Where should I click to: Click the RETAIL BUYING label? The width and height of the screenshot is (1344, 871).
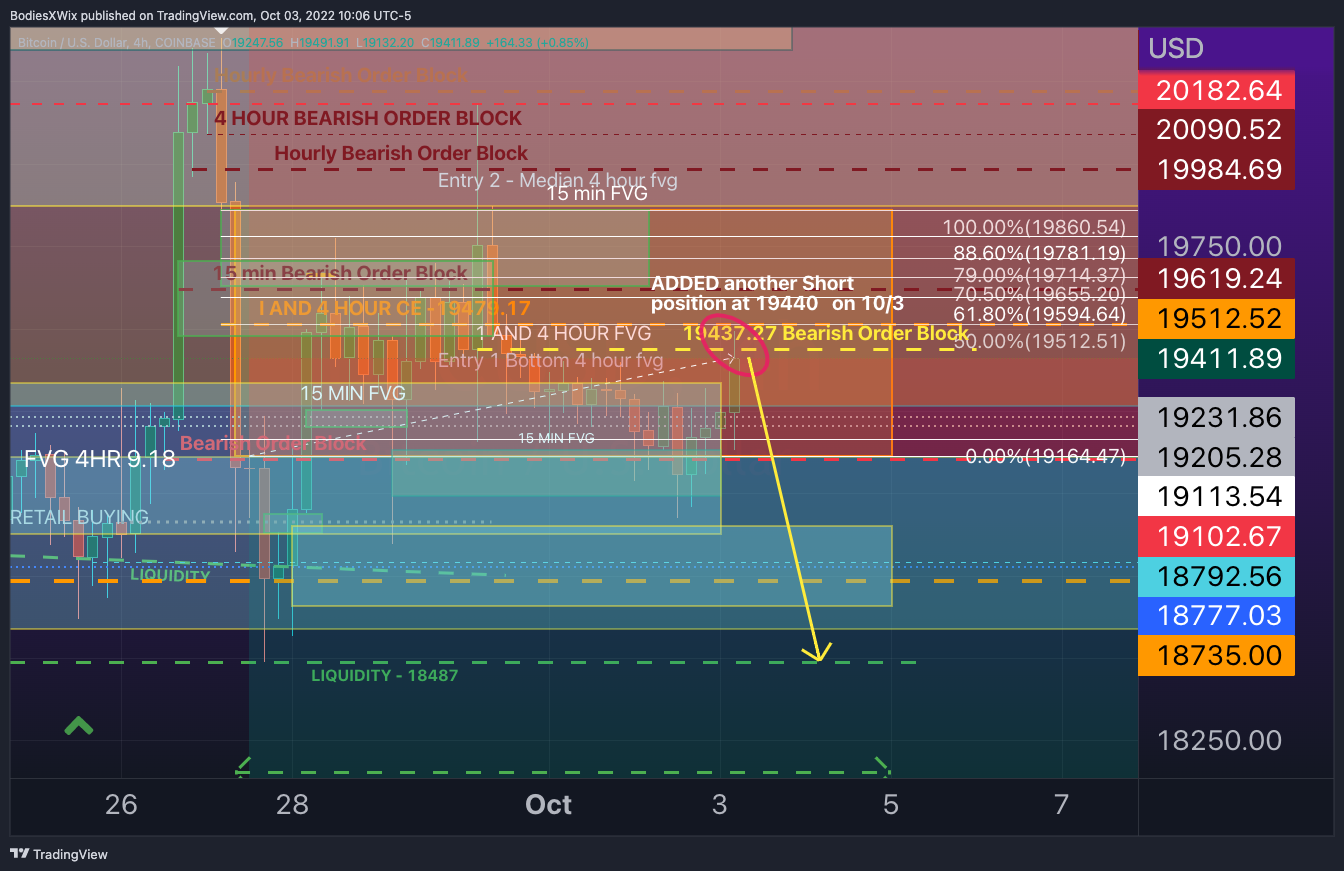tap(80, 517)
